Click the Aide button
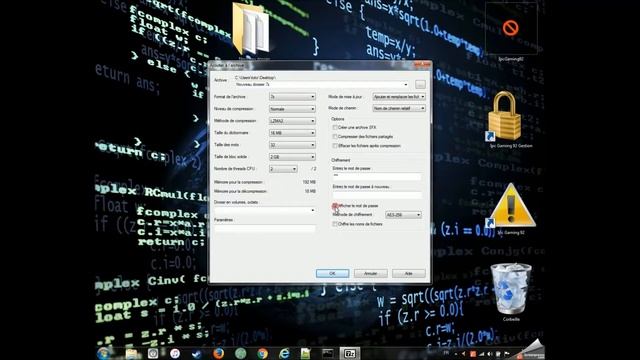640x360 pixels. (409, 273)
